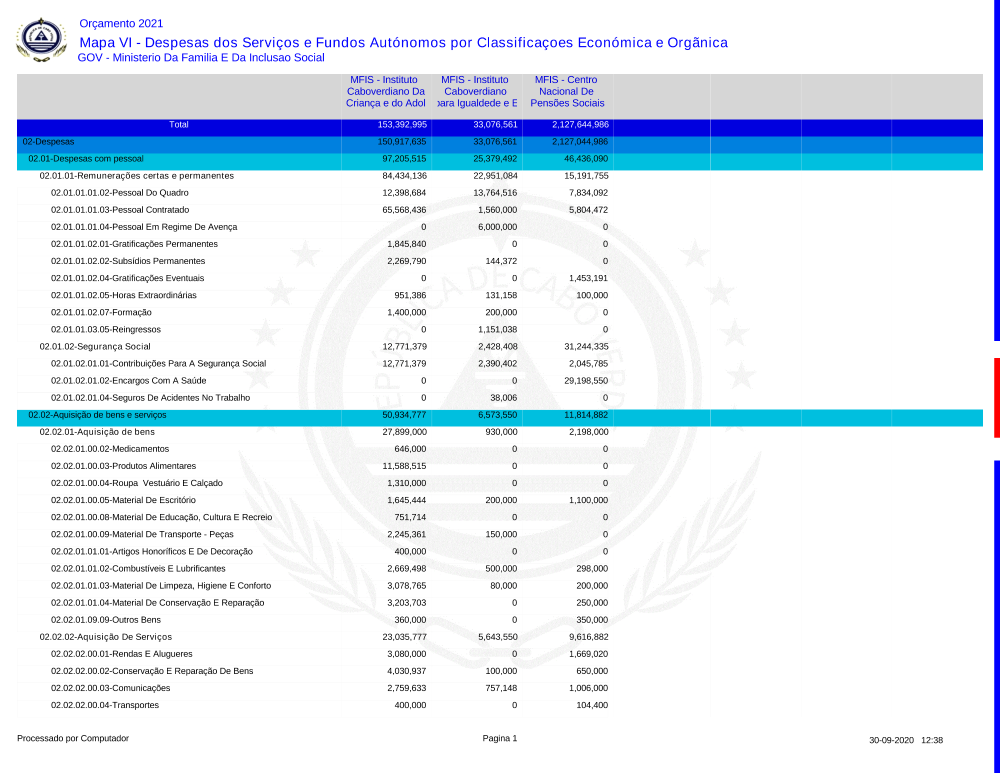
Task: Select the "Comunicações" line item
Action: 110,688
